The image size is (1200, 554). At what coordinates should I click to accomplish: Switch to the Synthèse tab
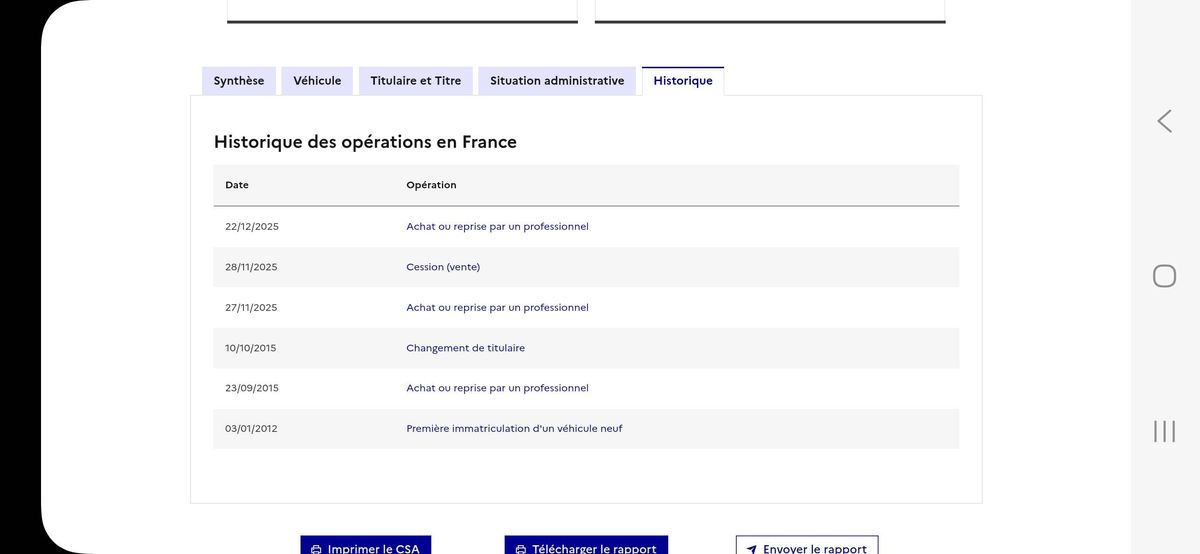239,81
